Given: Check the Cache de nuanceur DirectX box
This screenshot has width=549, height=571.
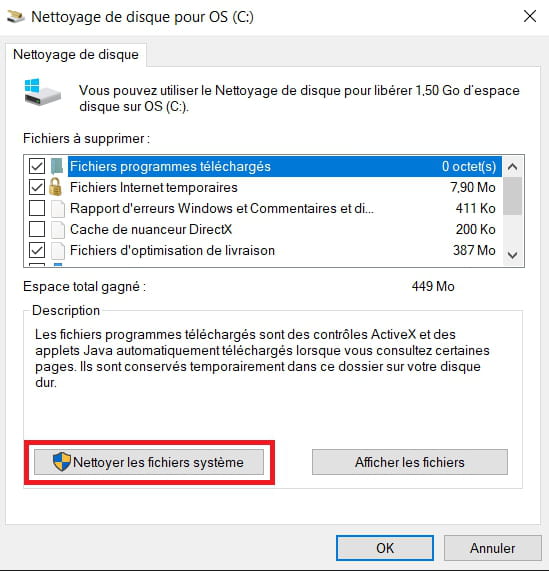Looking at the screenshot, I should pos(37,229).
